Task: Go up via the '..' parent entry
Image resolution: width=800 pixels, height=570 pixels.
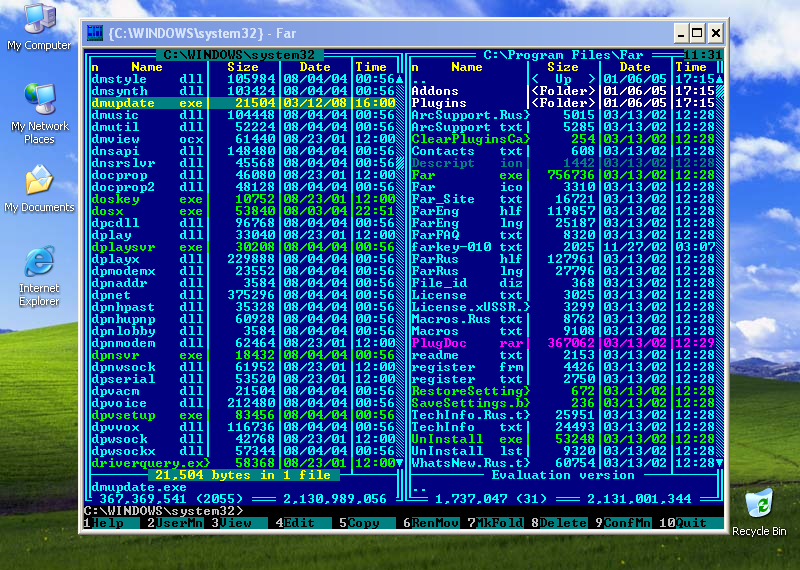Action: pos(420,79)
